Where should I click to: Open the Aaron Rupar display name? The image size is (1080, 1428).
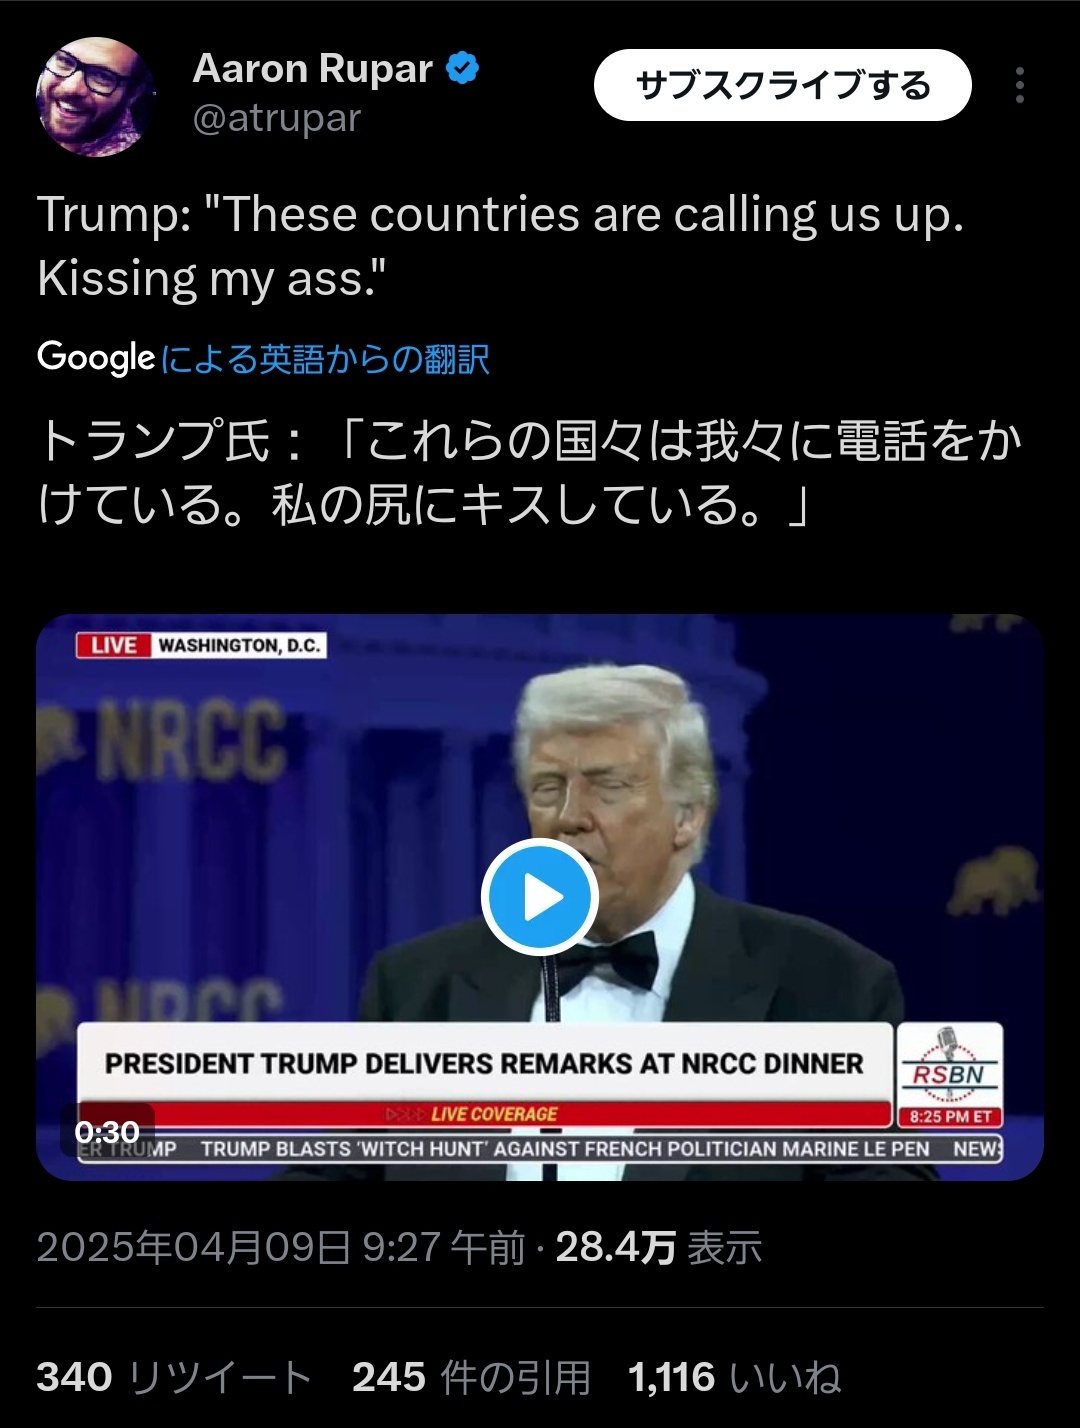pos(312,69)
